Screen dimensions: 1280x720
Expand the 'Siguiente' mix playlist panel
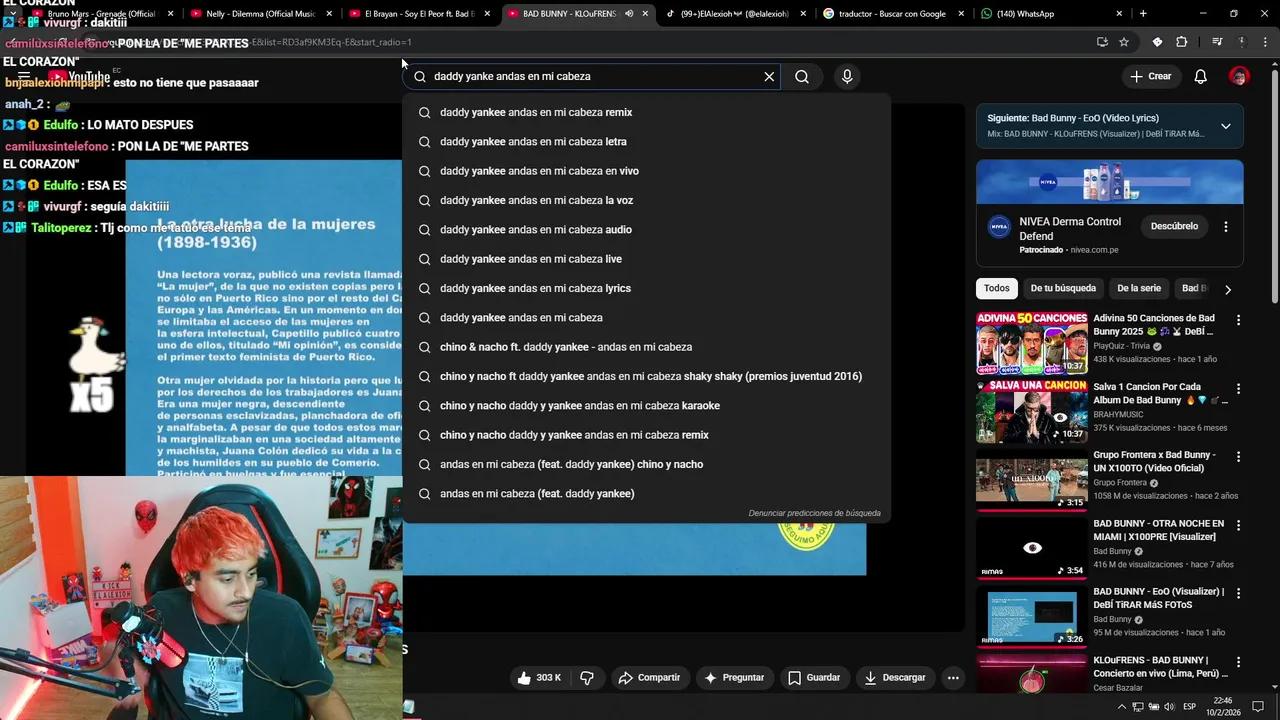(1225, 126)
